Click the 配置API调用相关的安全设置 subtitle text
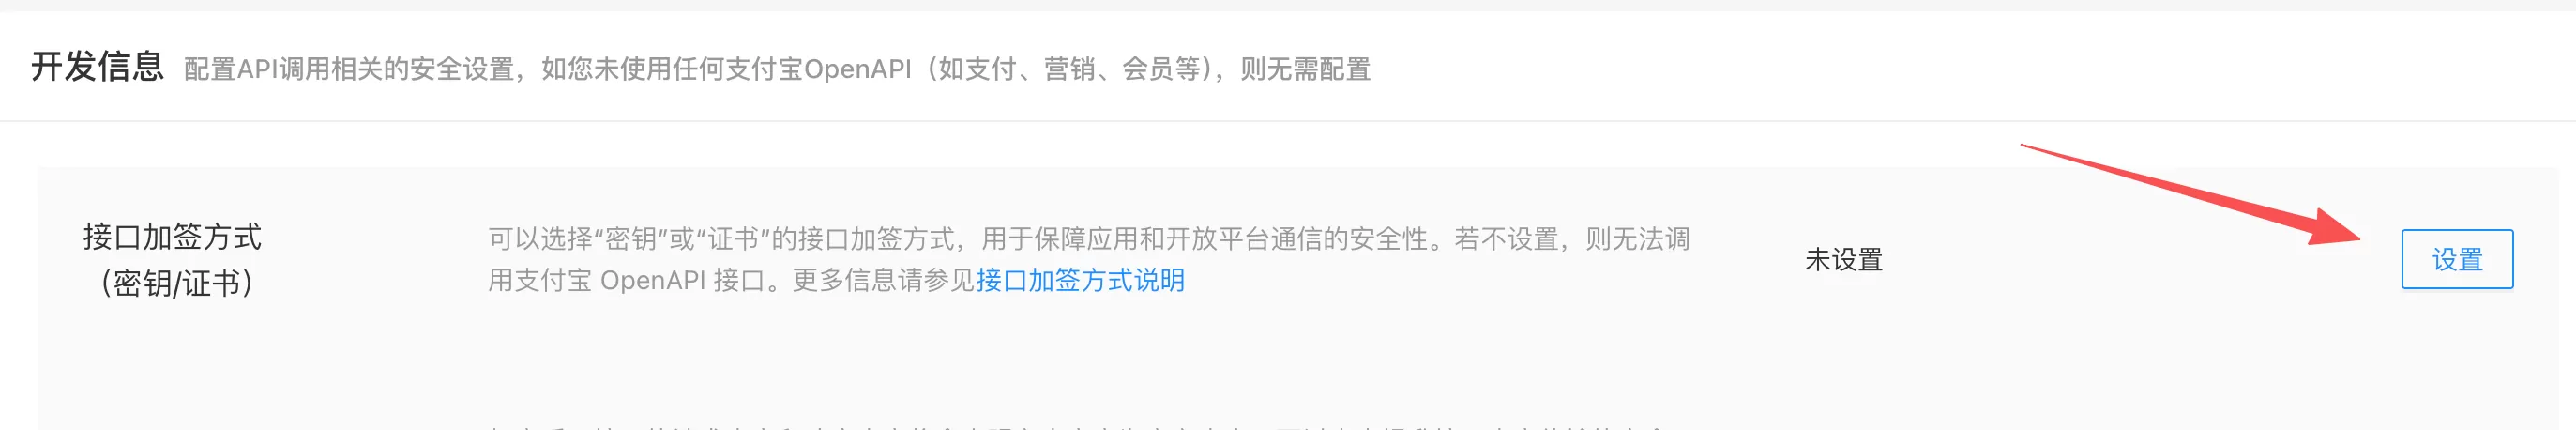This screenshot has height=430, width=2576. tap(350, 69)
